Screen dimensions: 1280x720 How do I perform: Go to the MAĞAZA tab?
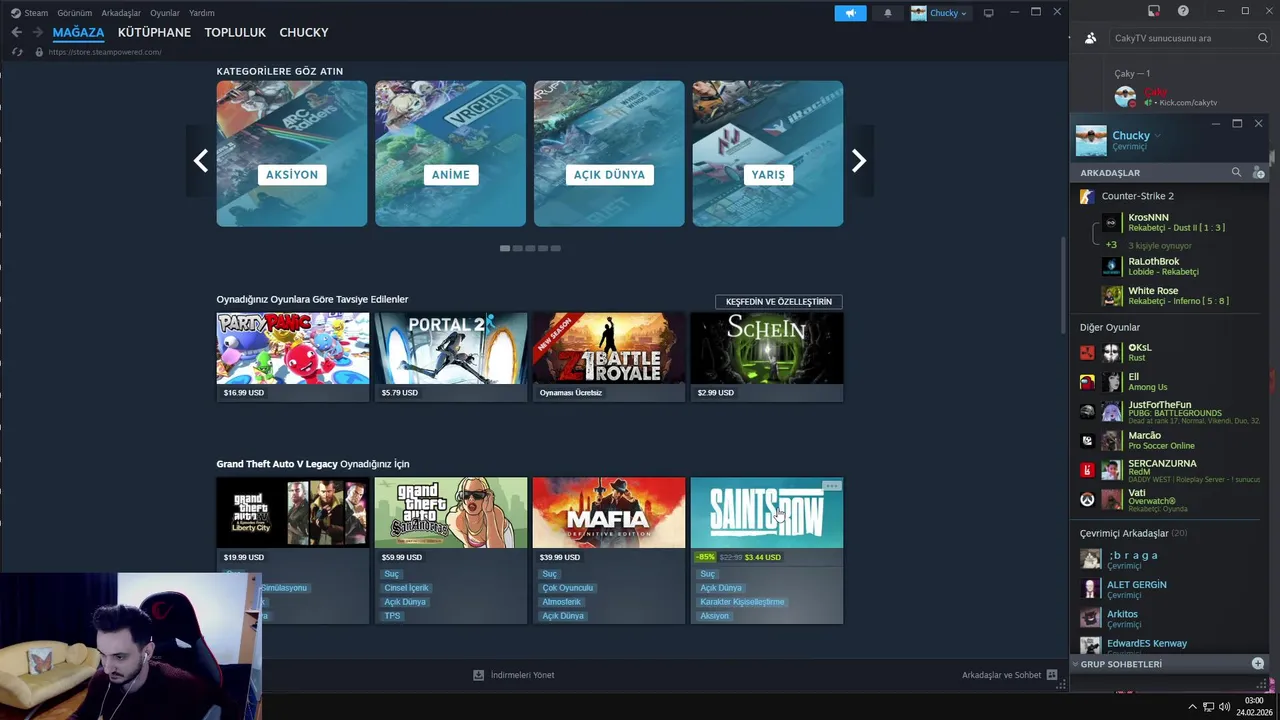(78, 32)
